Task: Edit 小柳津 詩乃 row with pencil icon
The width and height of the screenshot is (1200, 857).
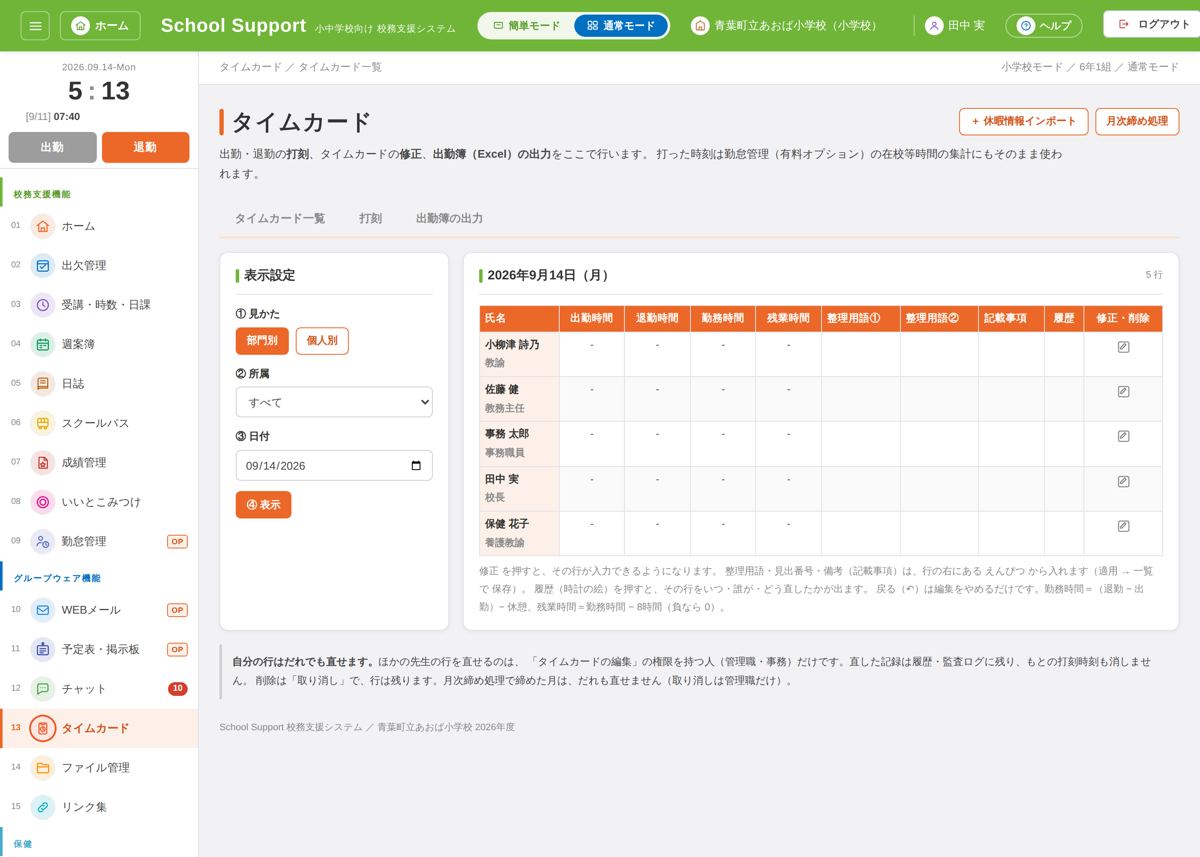Action: pyautogui.click(x=1123, y=347)
